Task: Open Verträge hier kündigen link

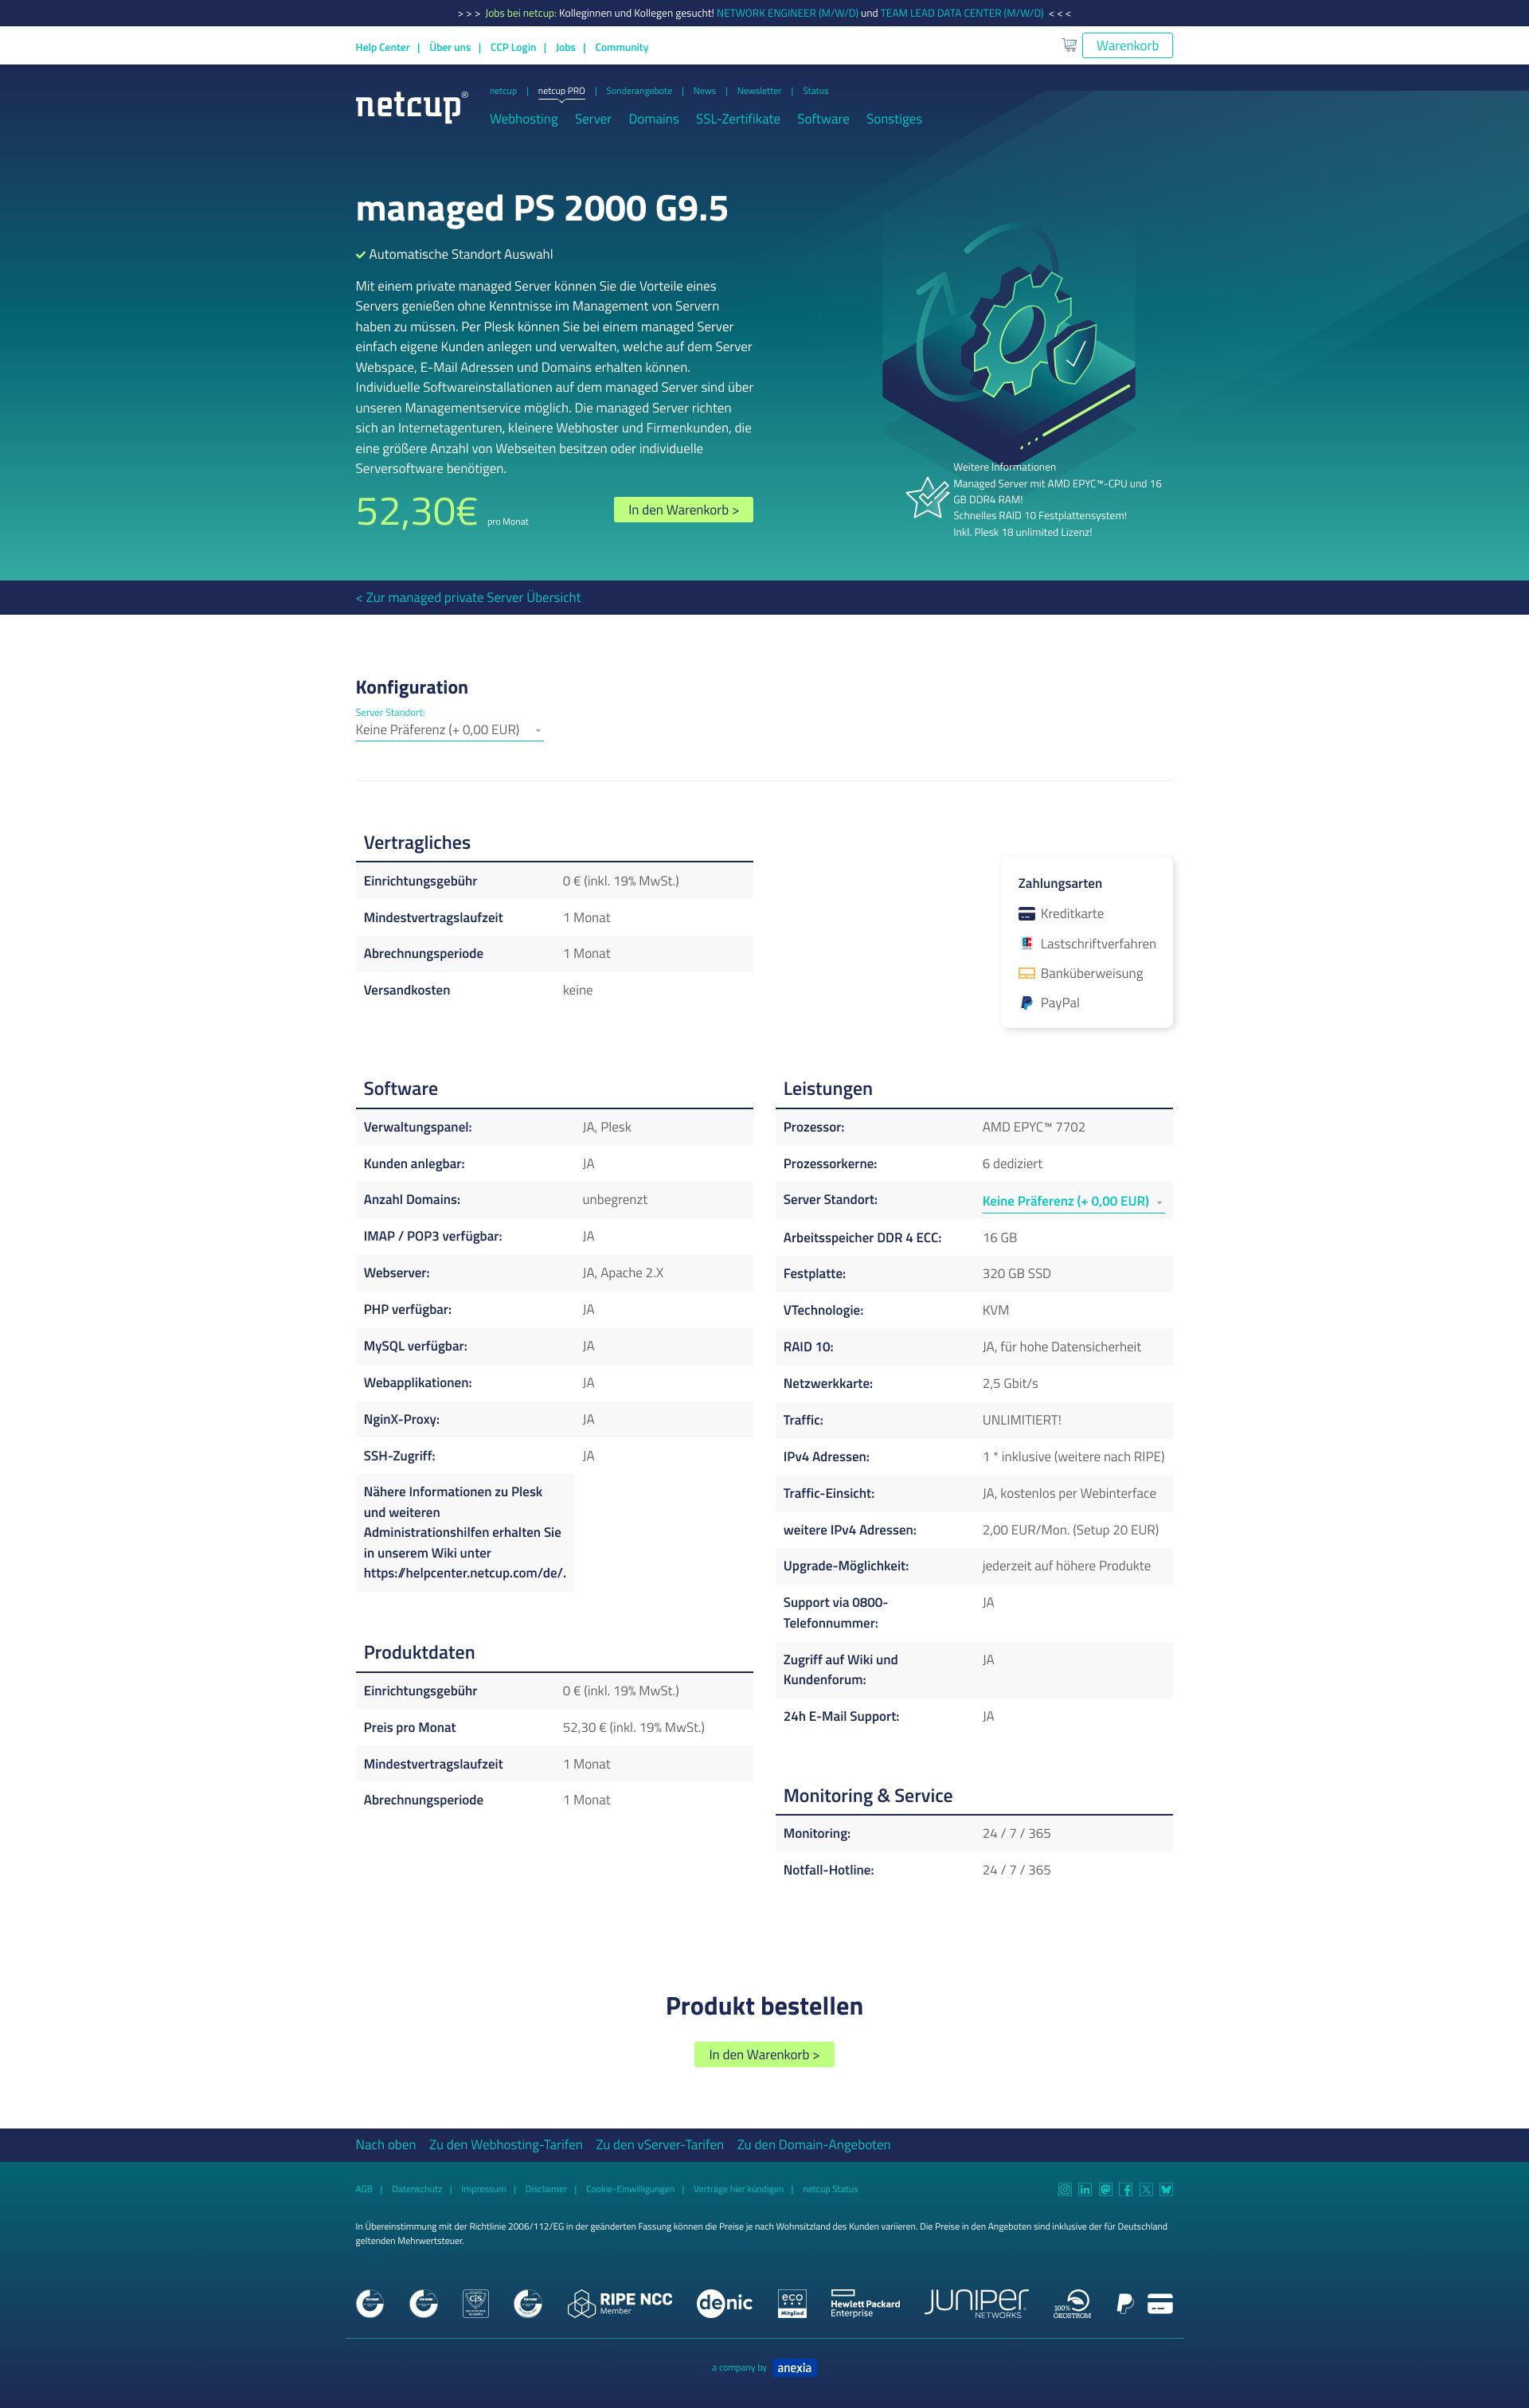Action: (x=738, y=2190)
